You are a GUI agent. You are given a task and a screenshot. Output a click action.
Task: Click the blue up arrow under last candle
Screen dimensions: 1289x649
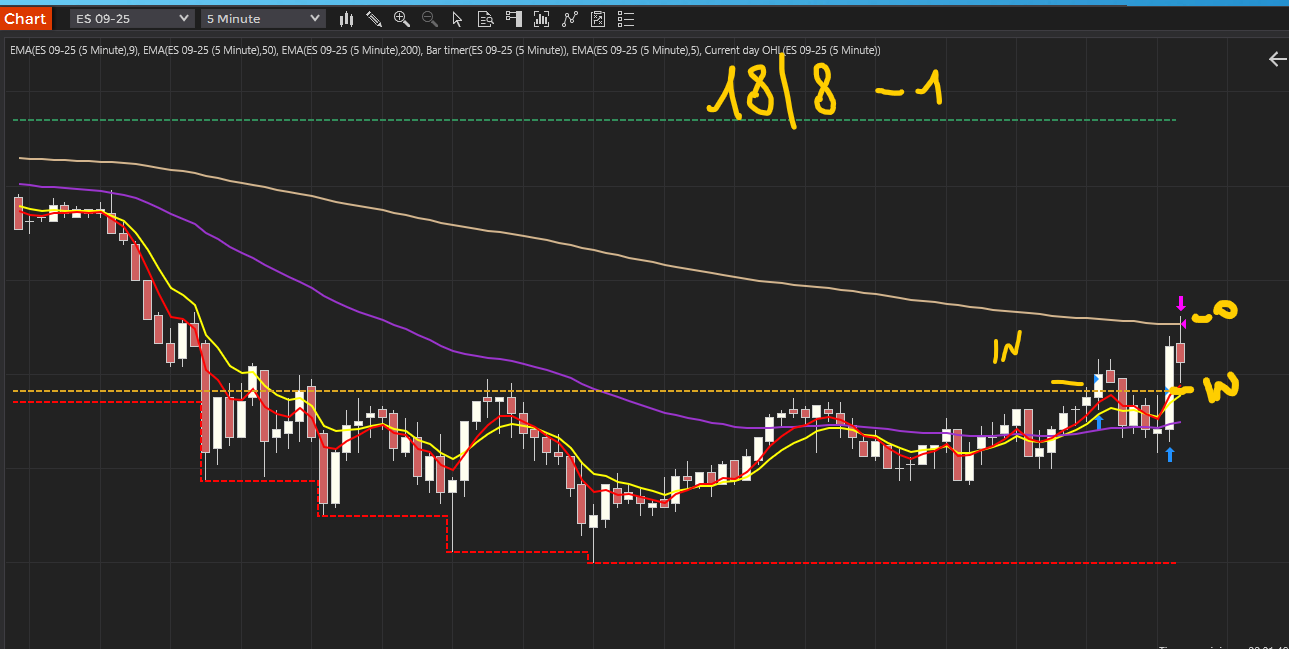[1170, 455]
